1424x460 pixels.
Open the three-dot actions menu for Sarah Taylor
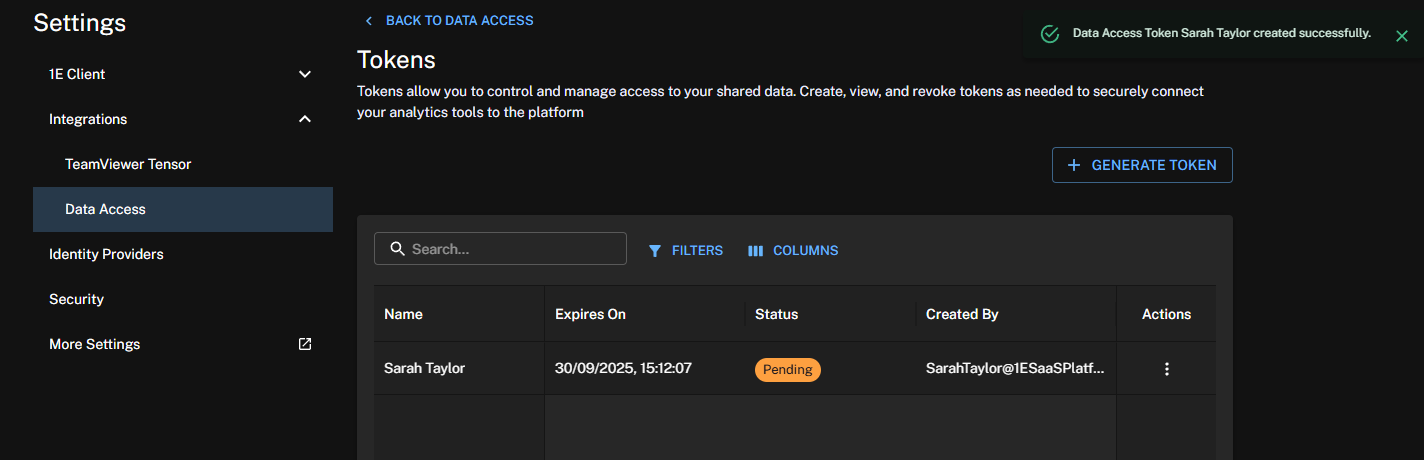point(1166,369)
